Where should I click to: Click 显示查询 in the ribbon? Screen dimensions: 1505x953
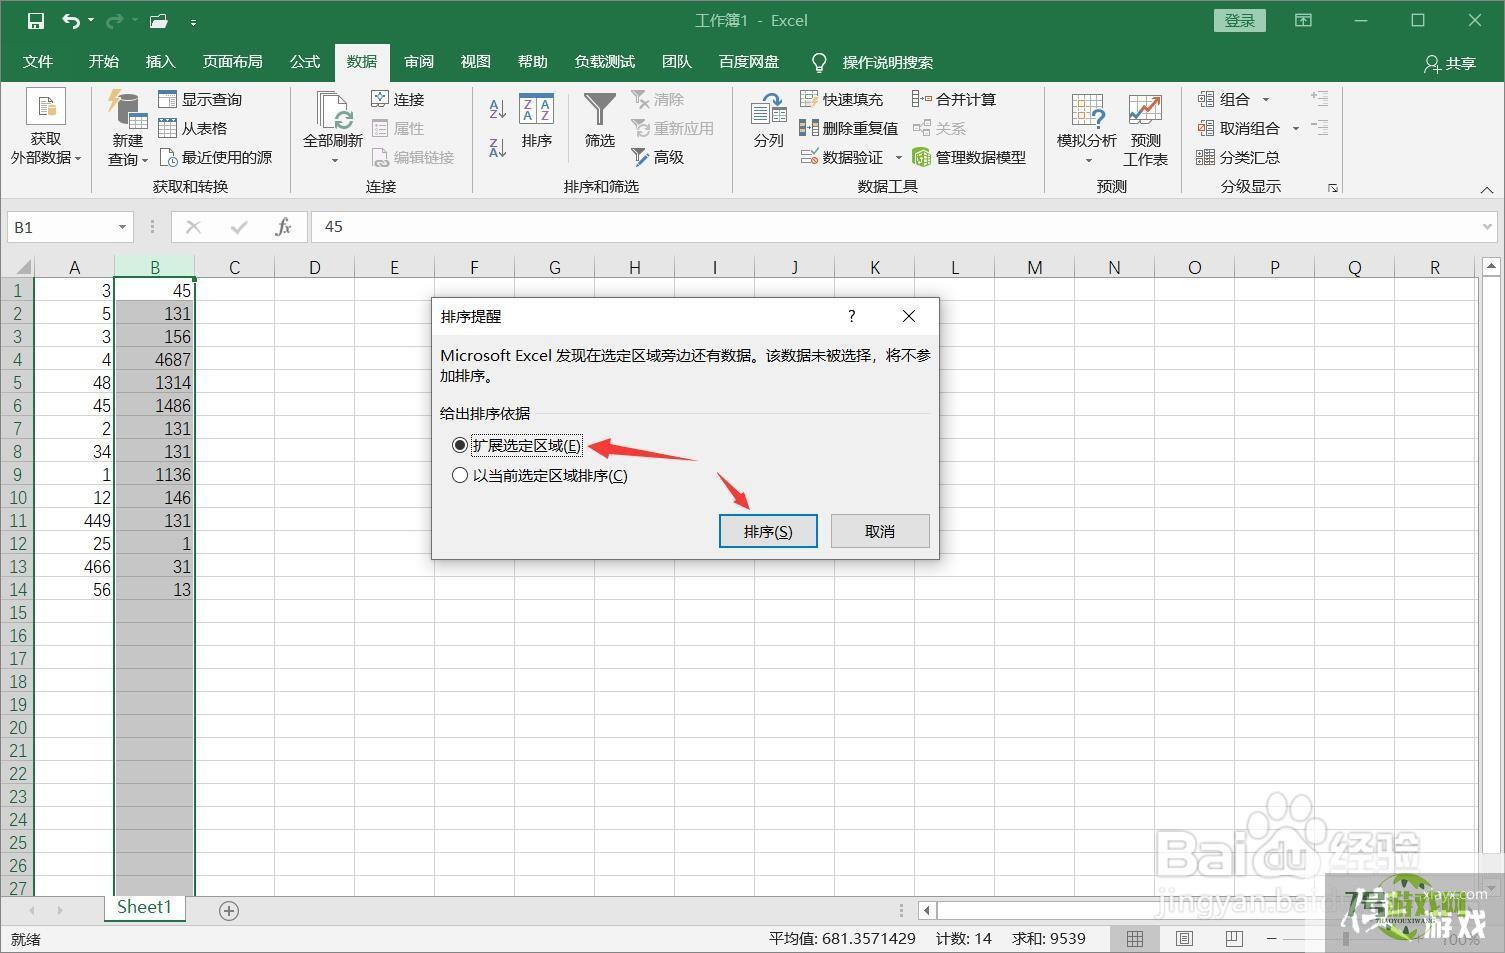point(200,99)
